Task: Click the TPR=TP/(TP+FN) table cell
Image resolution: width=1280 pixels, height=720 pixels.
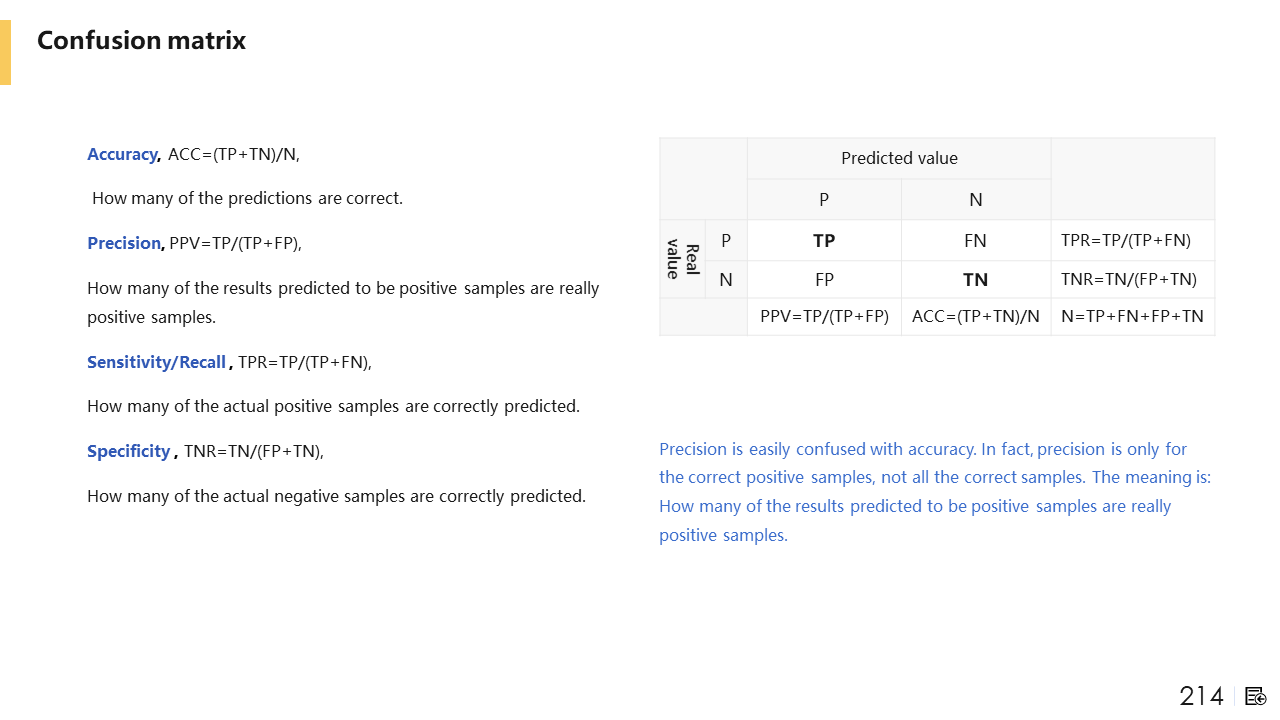Action: [1126, 241]
